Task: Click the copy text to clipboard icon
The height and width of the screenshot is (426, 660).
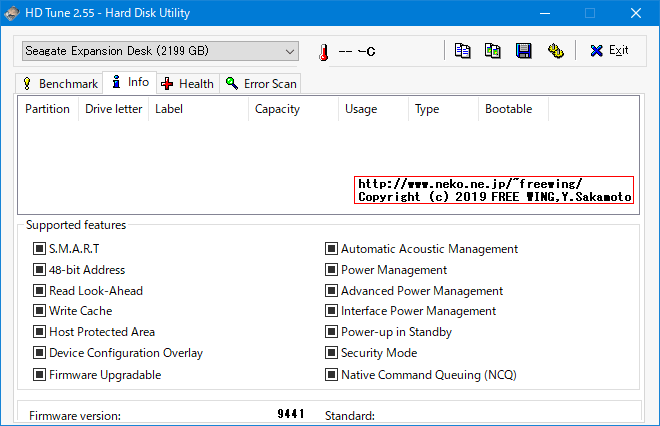Action: tap(462, 51)
